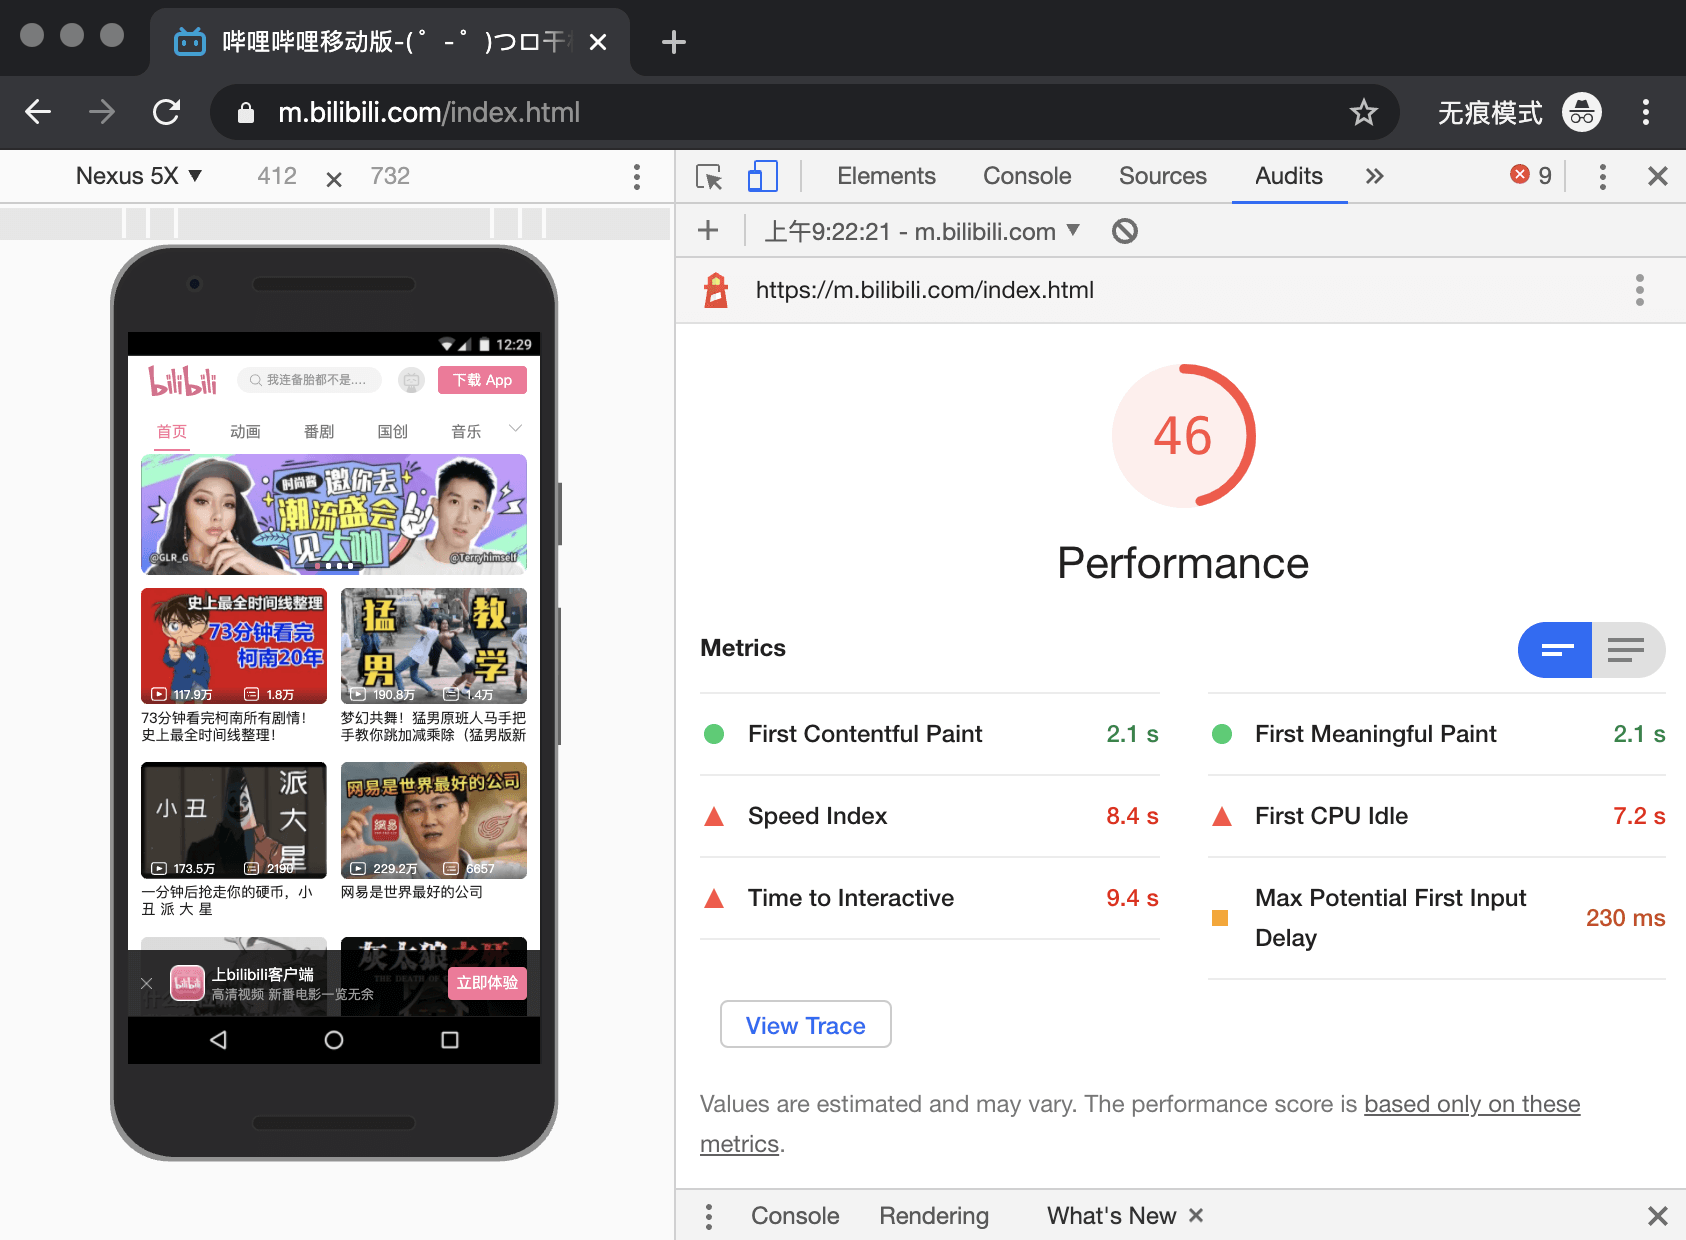The image size is (1686, 1240).
Task: Open the Chrome three-dot menu
Action: tap(1645, 112)
